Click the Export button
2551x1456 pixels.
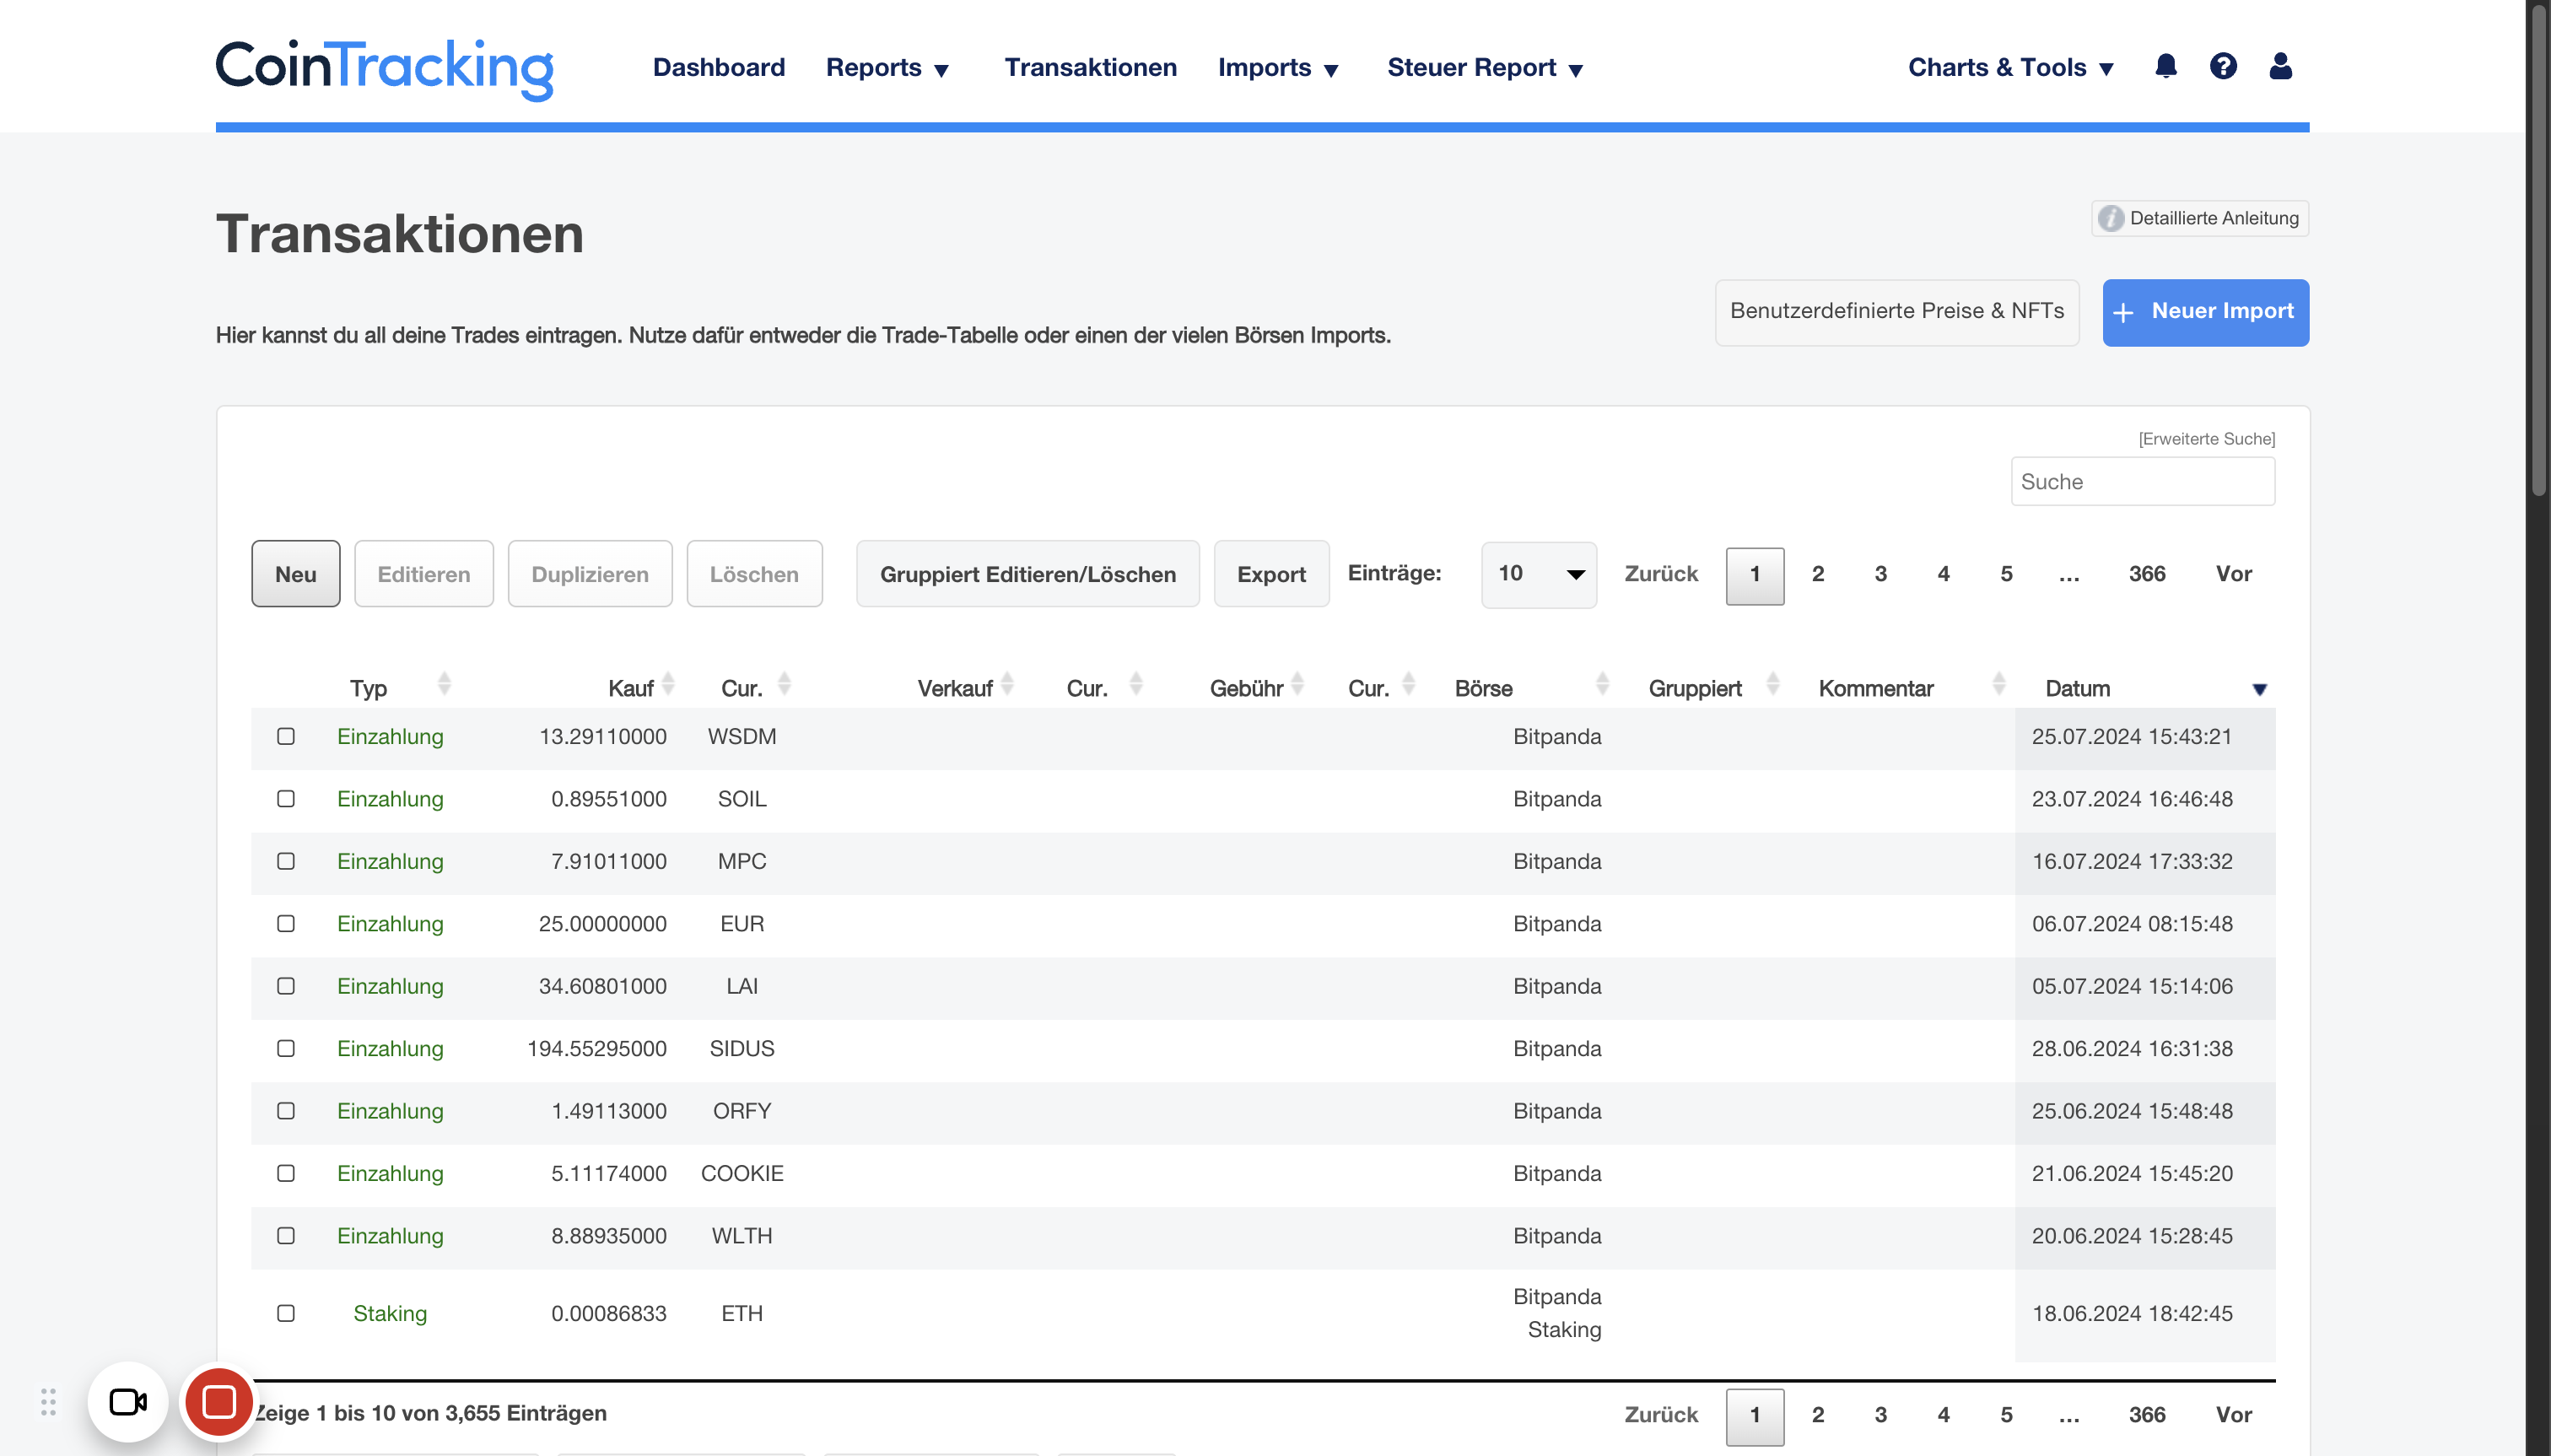[x=1271, y=574]
